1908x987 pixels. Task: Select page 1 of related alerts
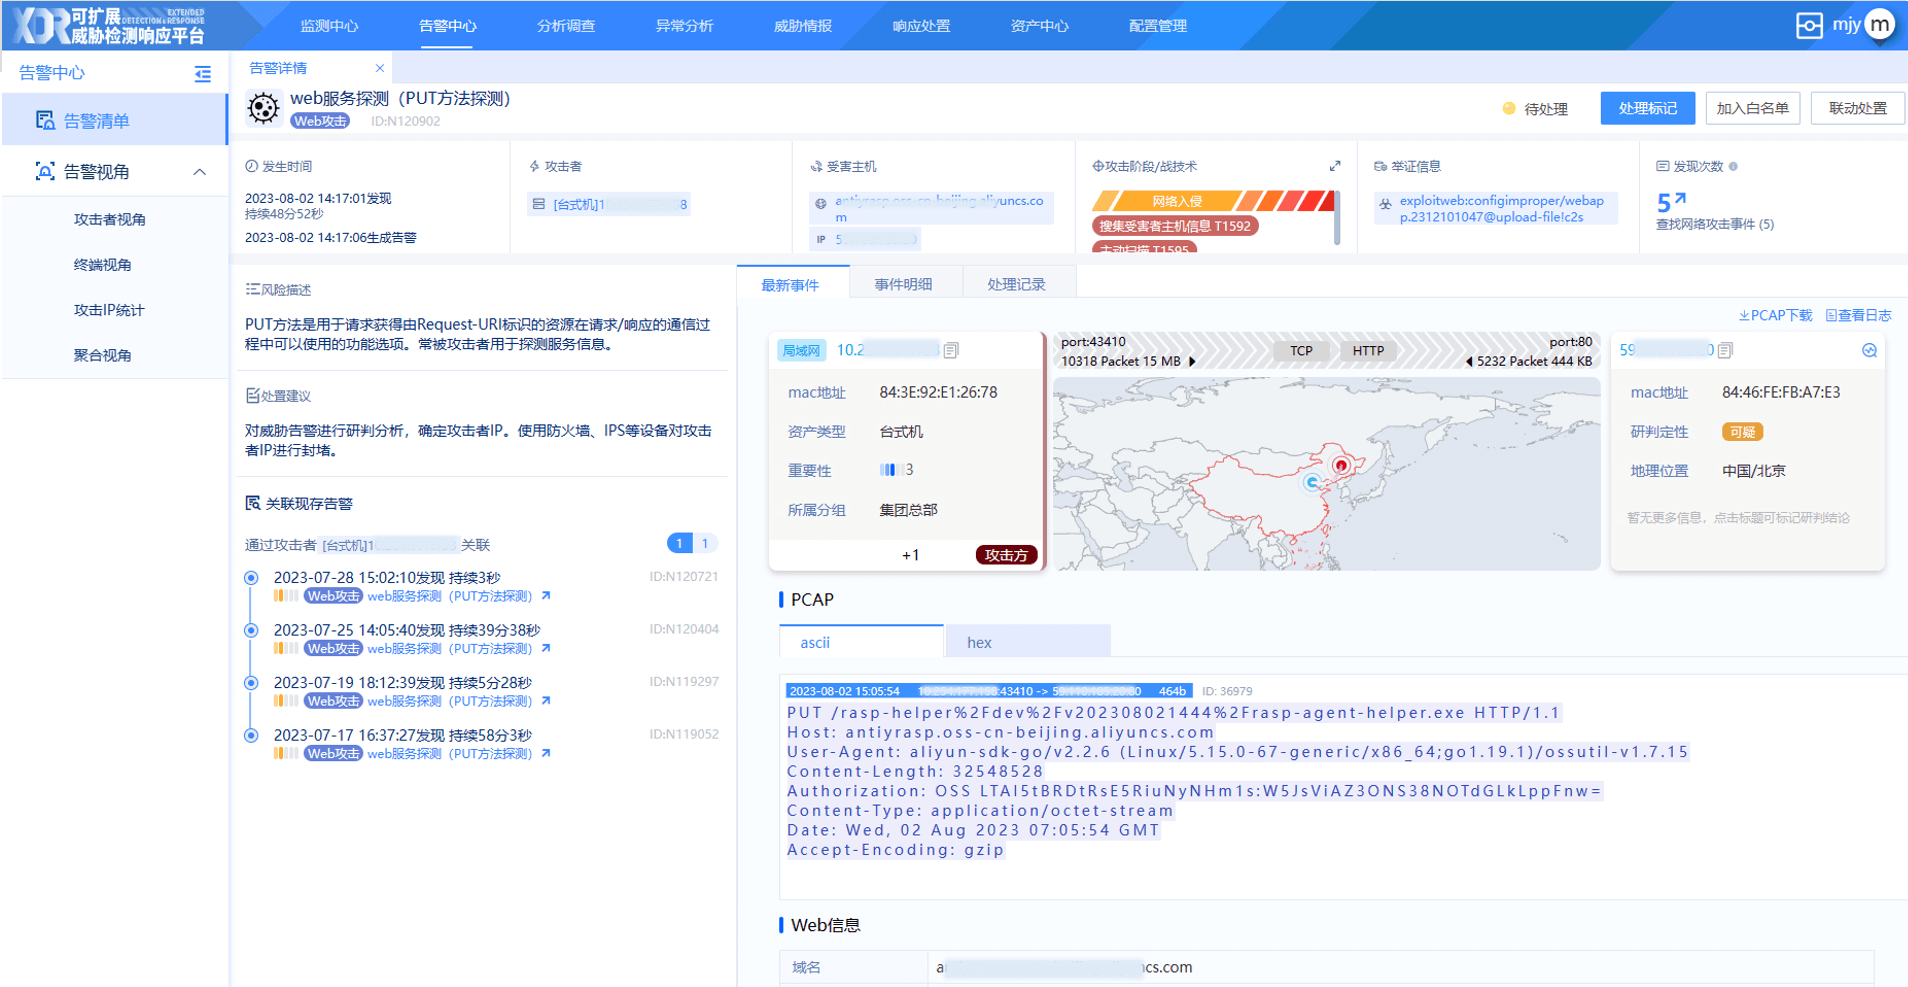pyautogui.click(x=679, y=543)
